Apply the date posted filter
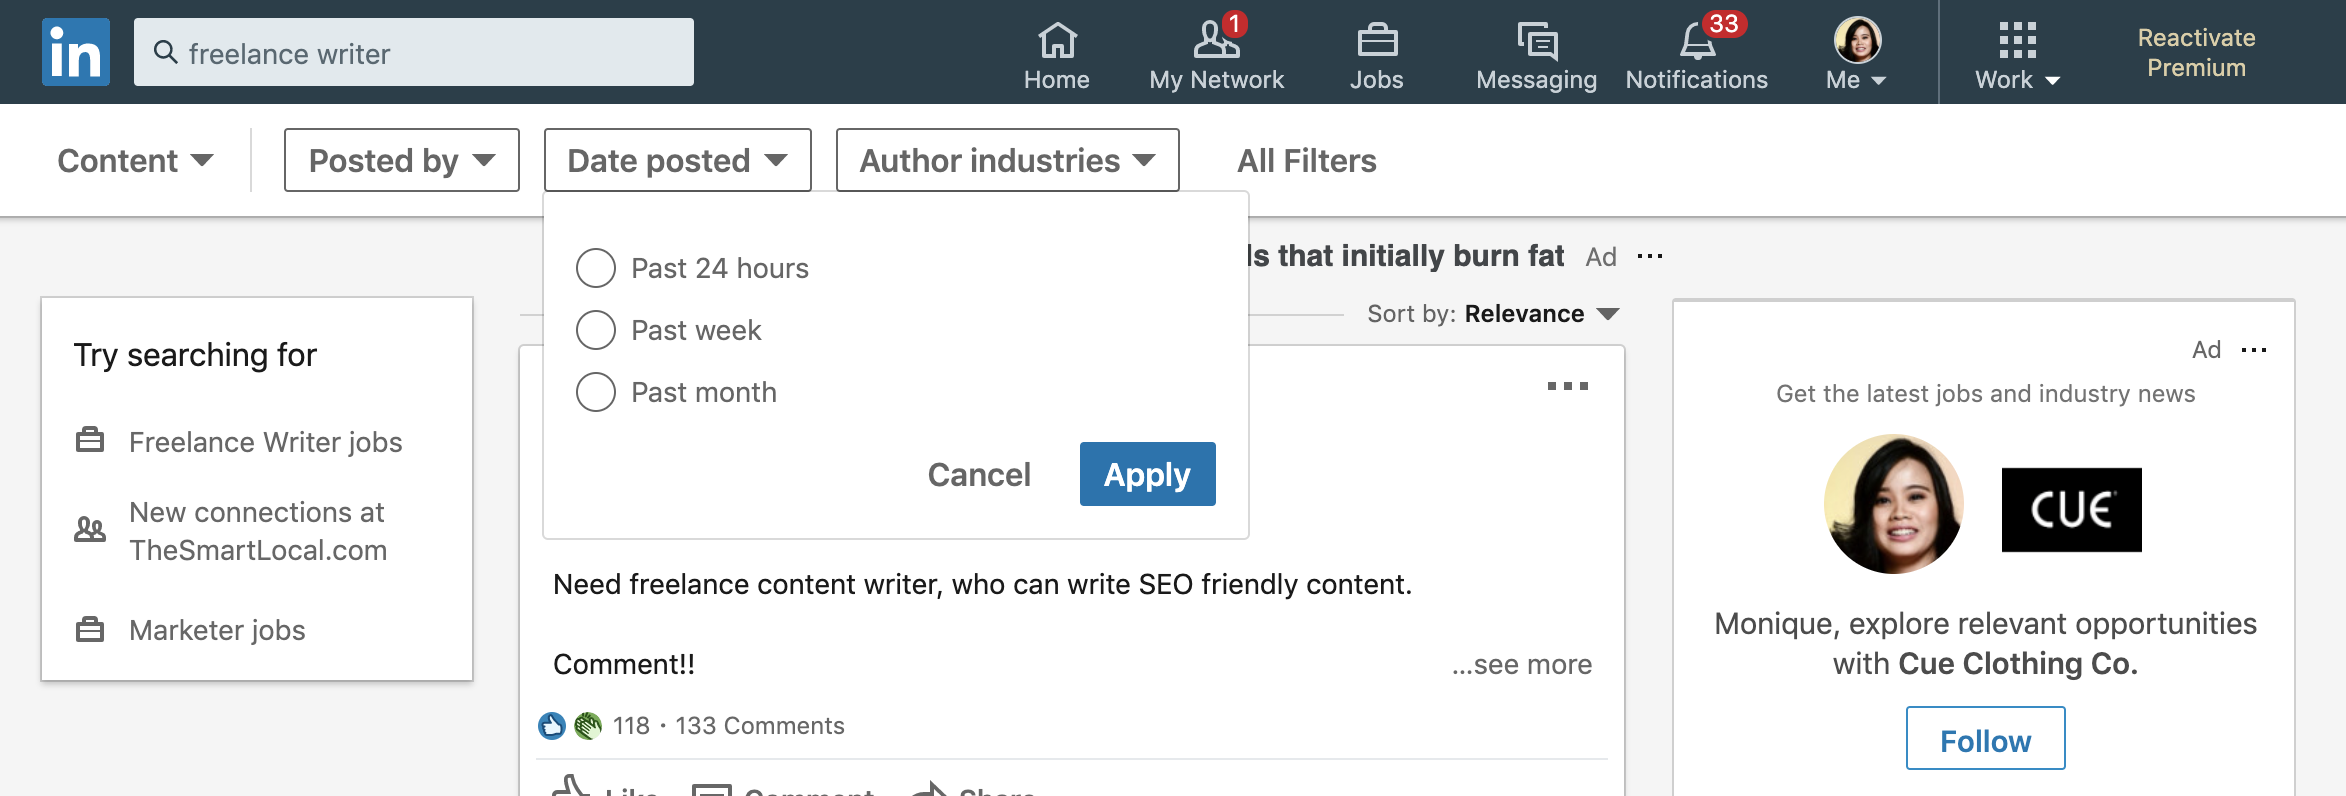The image size is (2346, 796). click(x=1147, y=474)
